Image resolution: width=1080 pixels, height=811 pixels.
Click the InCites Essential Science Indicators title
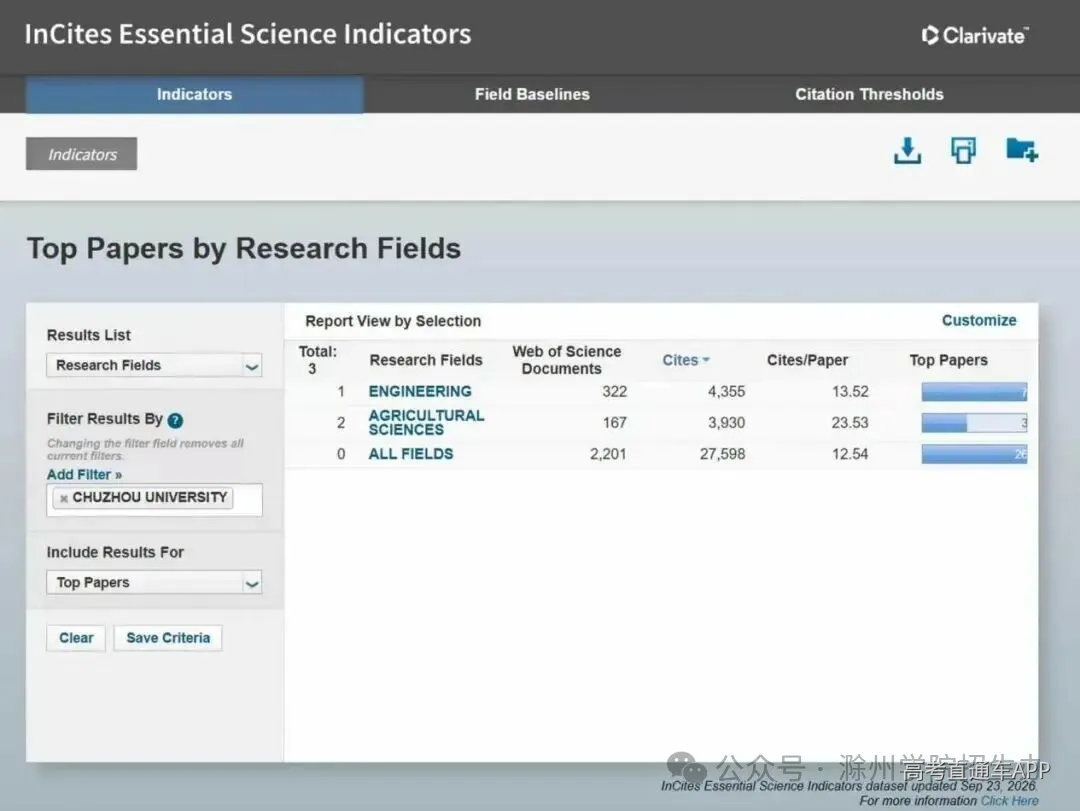click(x=248, y=34)
